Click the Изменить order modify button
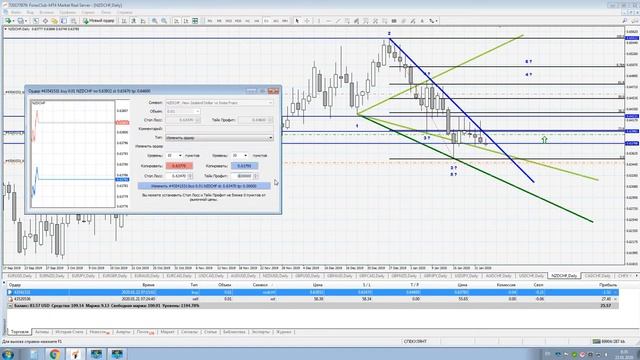Screen dimensions: 640x360 click(x=204, y=186)
